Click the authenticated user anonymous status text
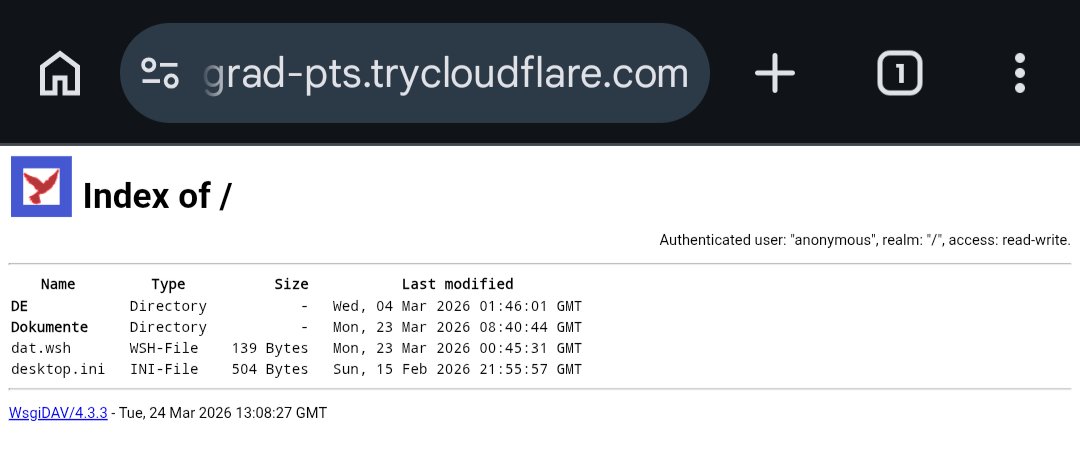This screenshot has width=1080, height=472. (865, 240)
